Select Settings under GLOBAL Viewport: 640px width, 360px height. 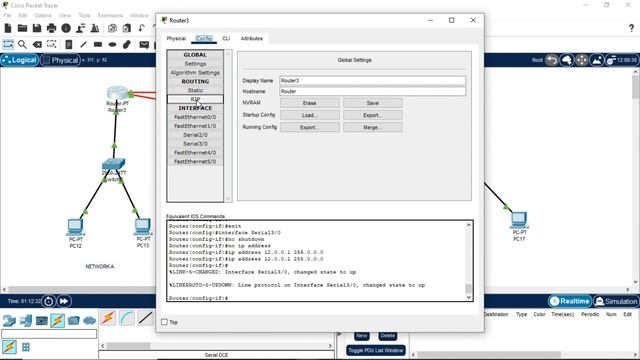pos(195,64)
